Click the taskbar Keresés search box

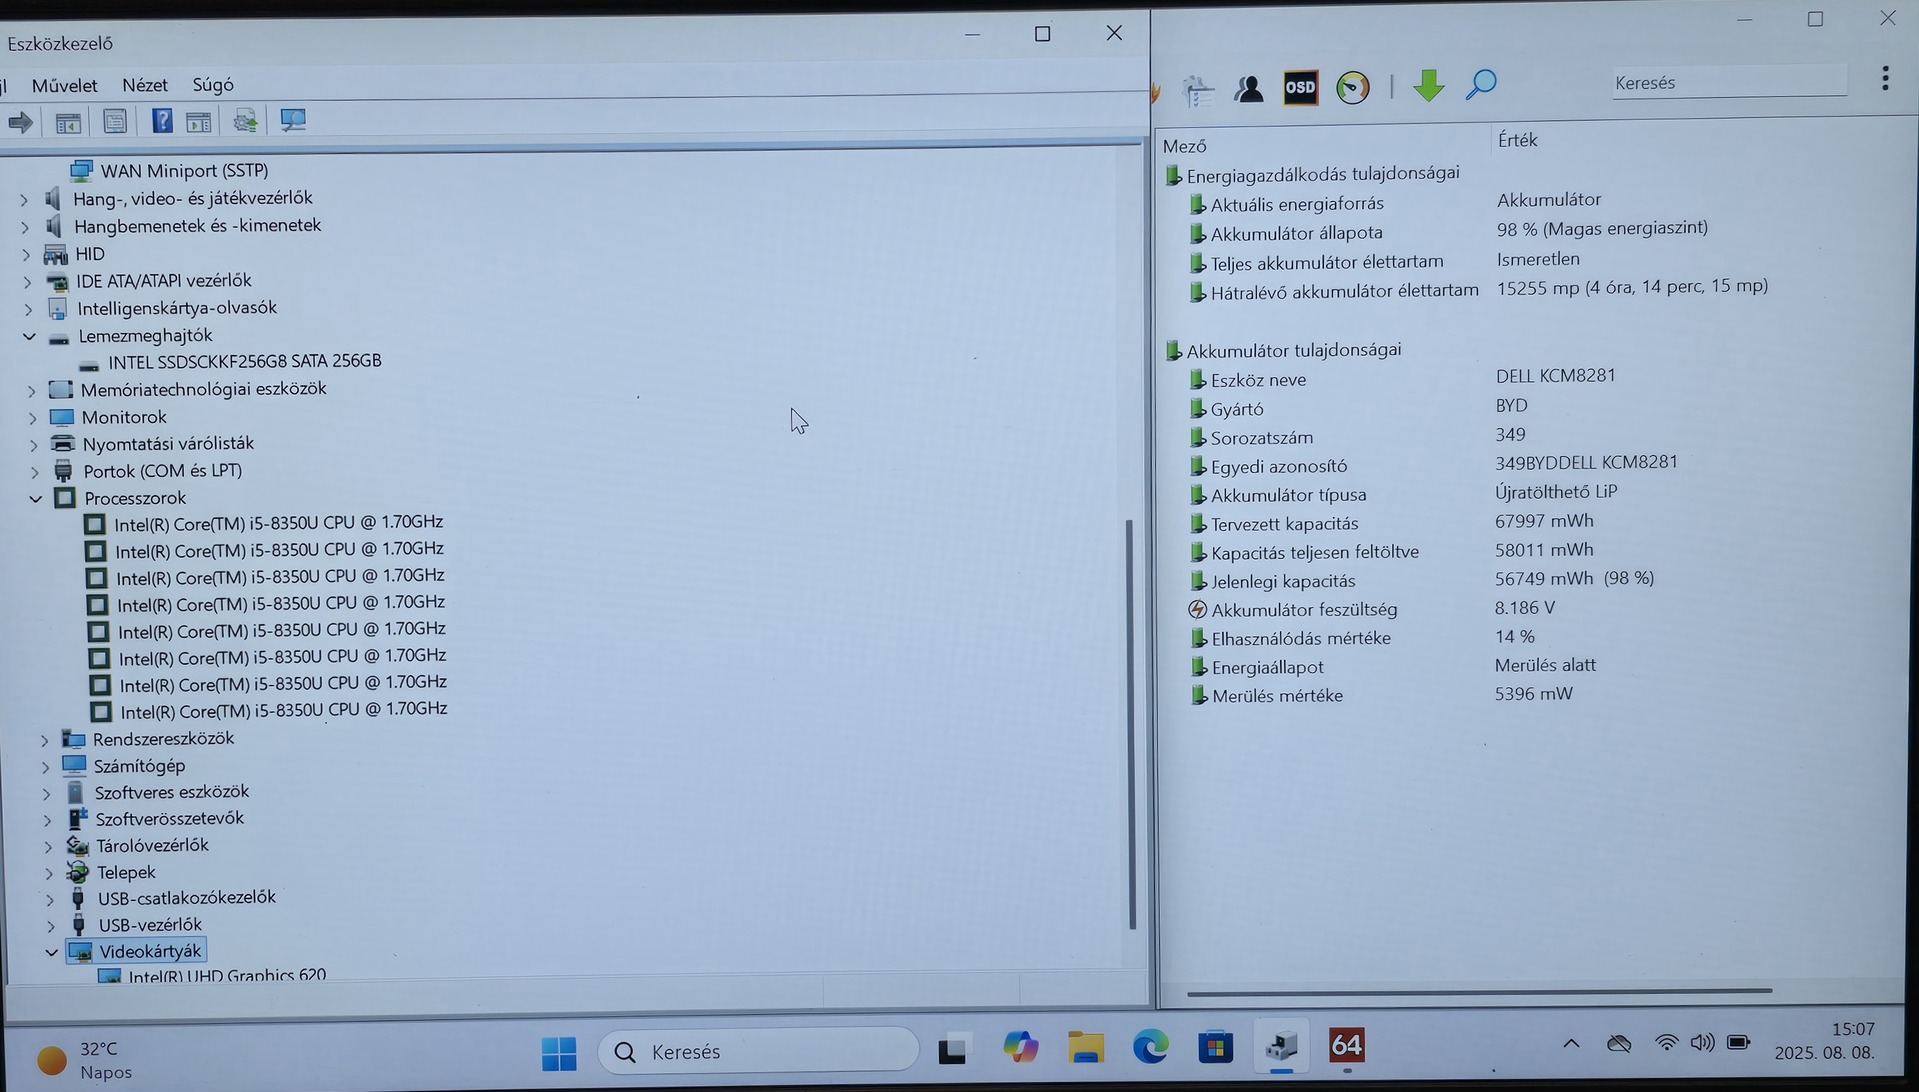[759, 1052]
